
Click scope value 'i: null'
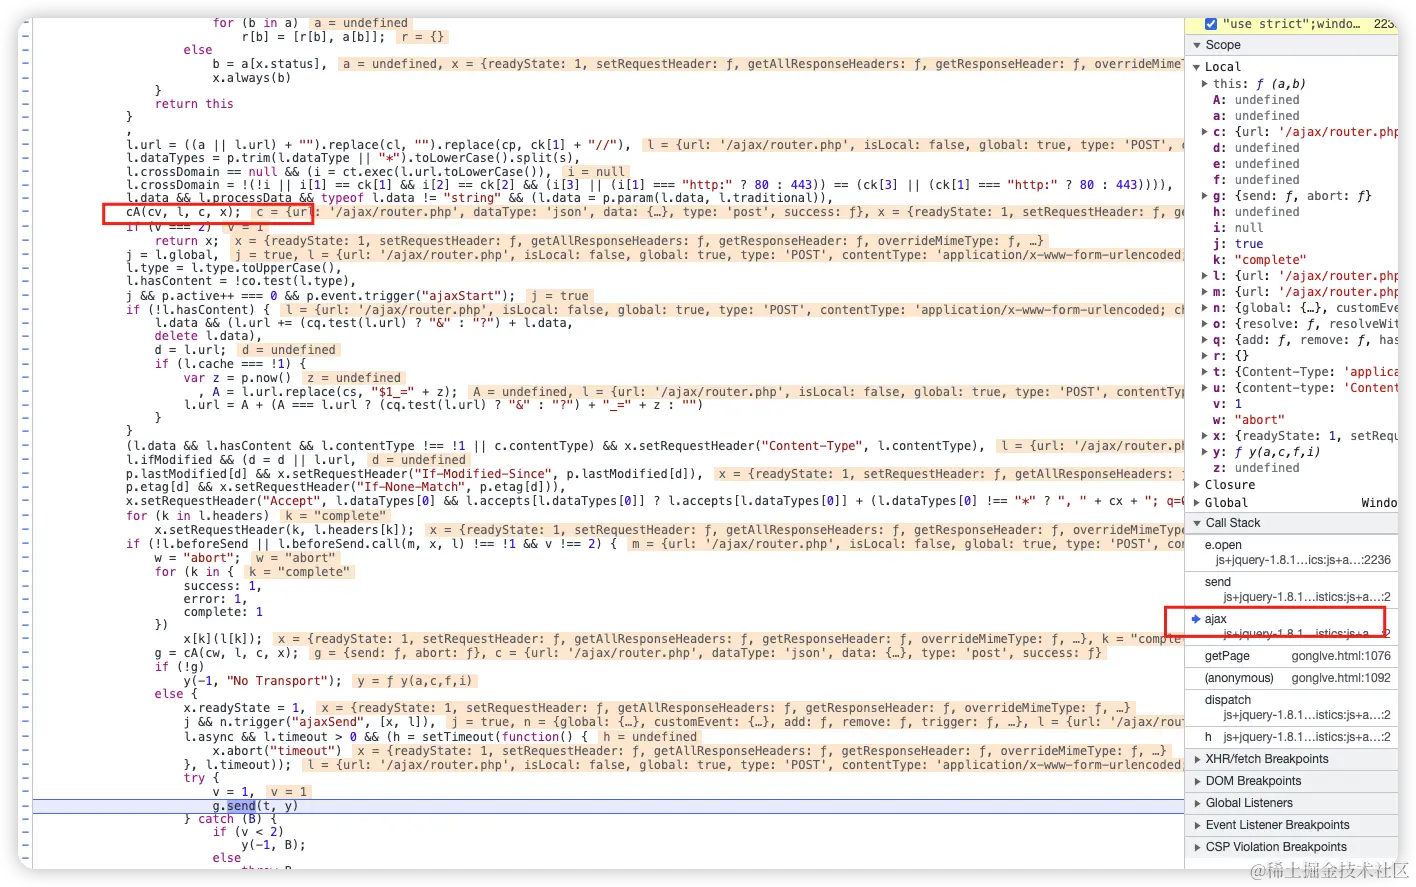click(1238, 228)
